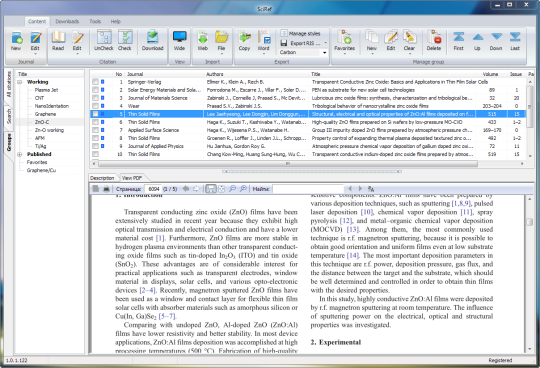Tick checkbox of row 8 Thin Solid Films
Viewport: 540px width, 368px height.
click(x=95, y=138)
